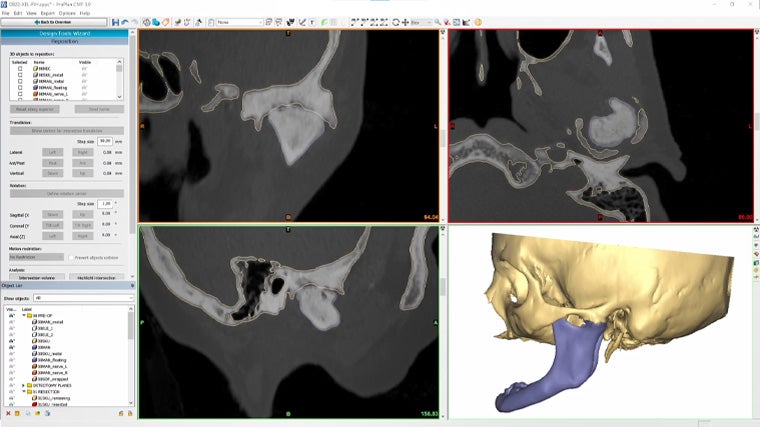Image resolution: width=760 pixels, height=427 pixels.
Task: Click the Intersection volume button
Action: coord(37,278)
